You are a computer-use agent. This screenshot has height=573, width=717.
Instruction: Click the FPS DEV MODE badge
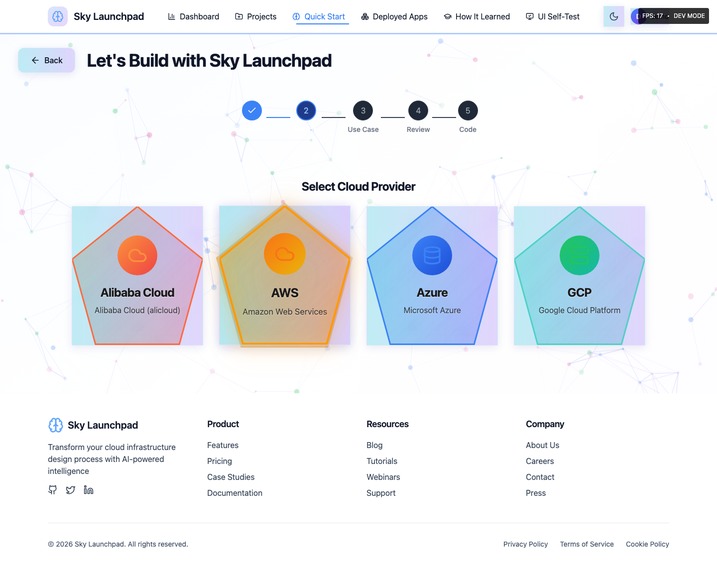(x=673, y=16)
